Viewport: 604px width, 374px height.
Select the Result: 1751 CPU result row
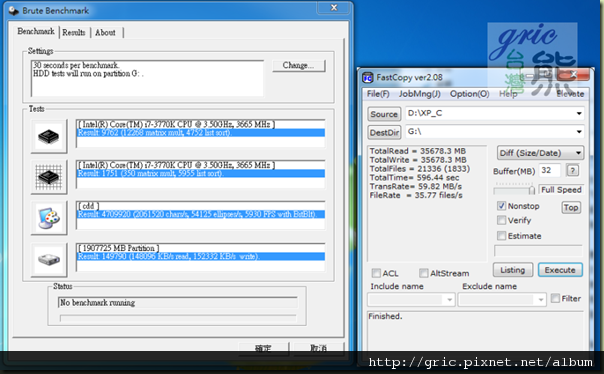point(200,173)
